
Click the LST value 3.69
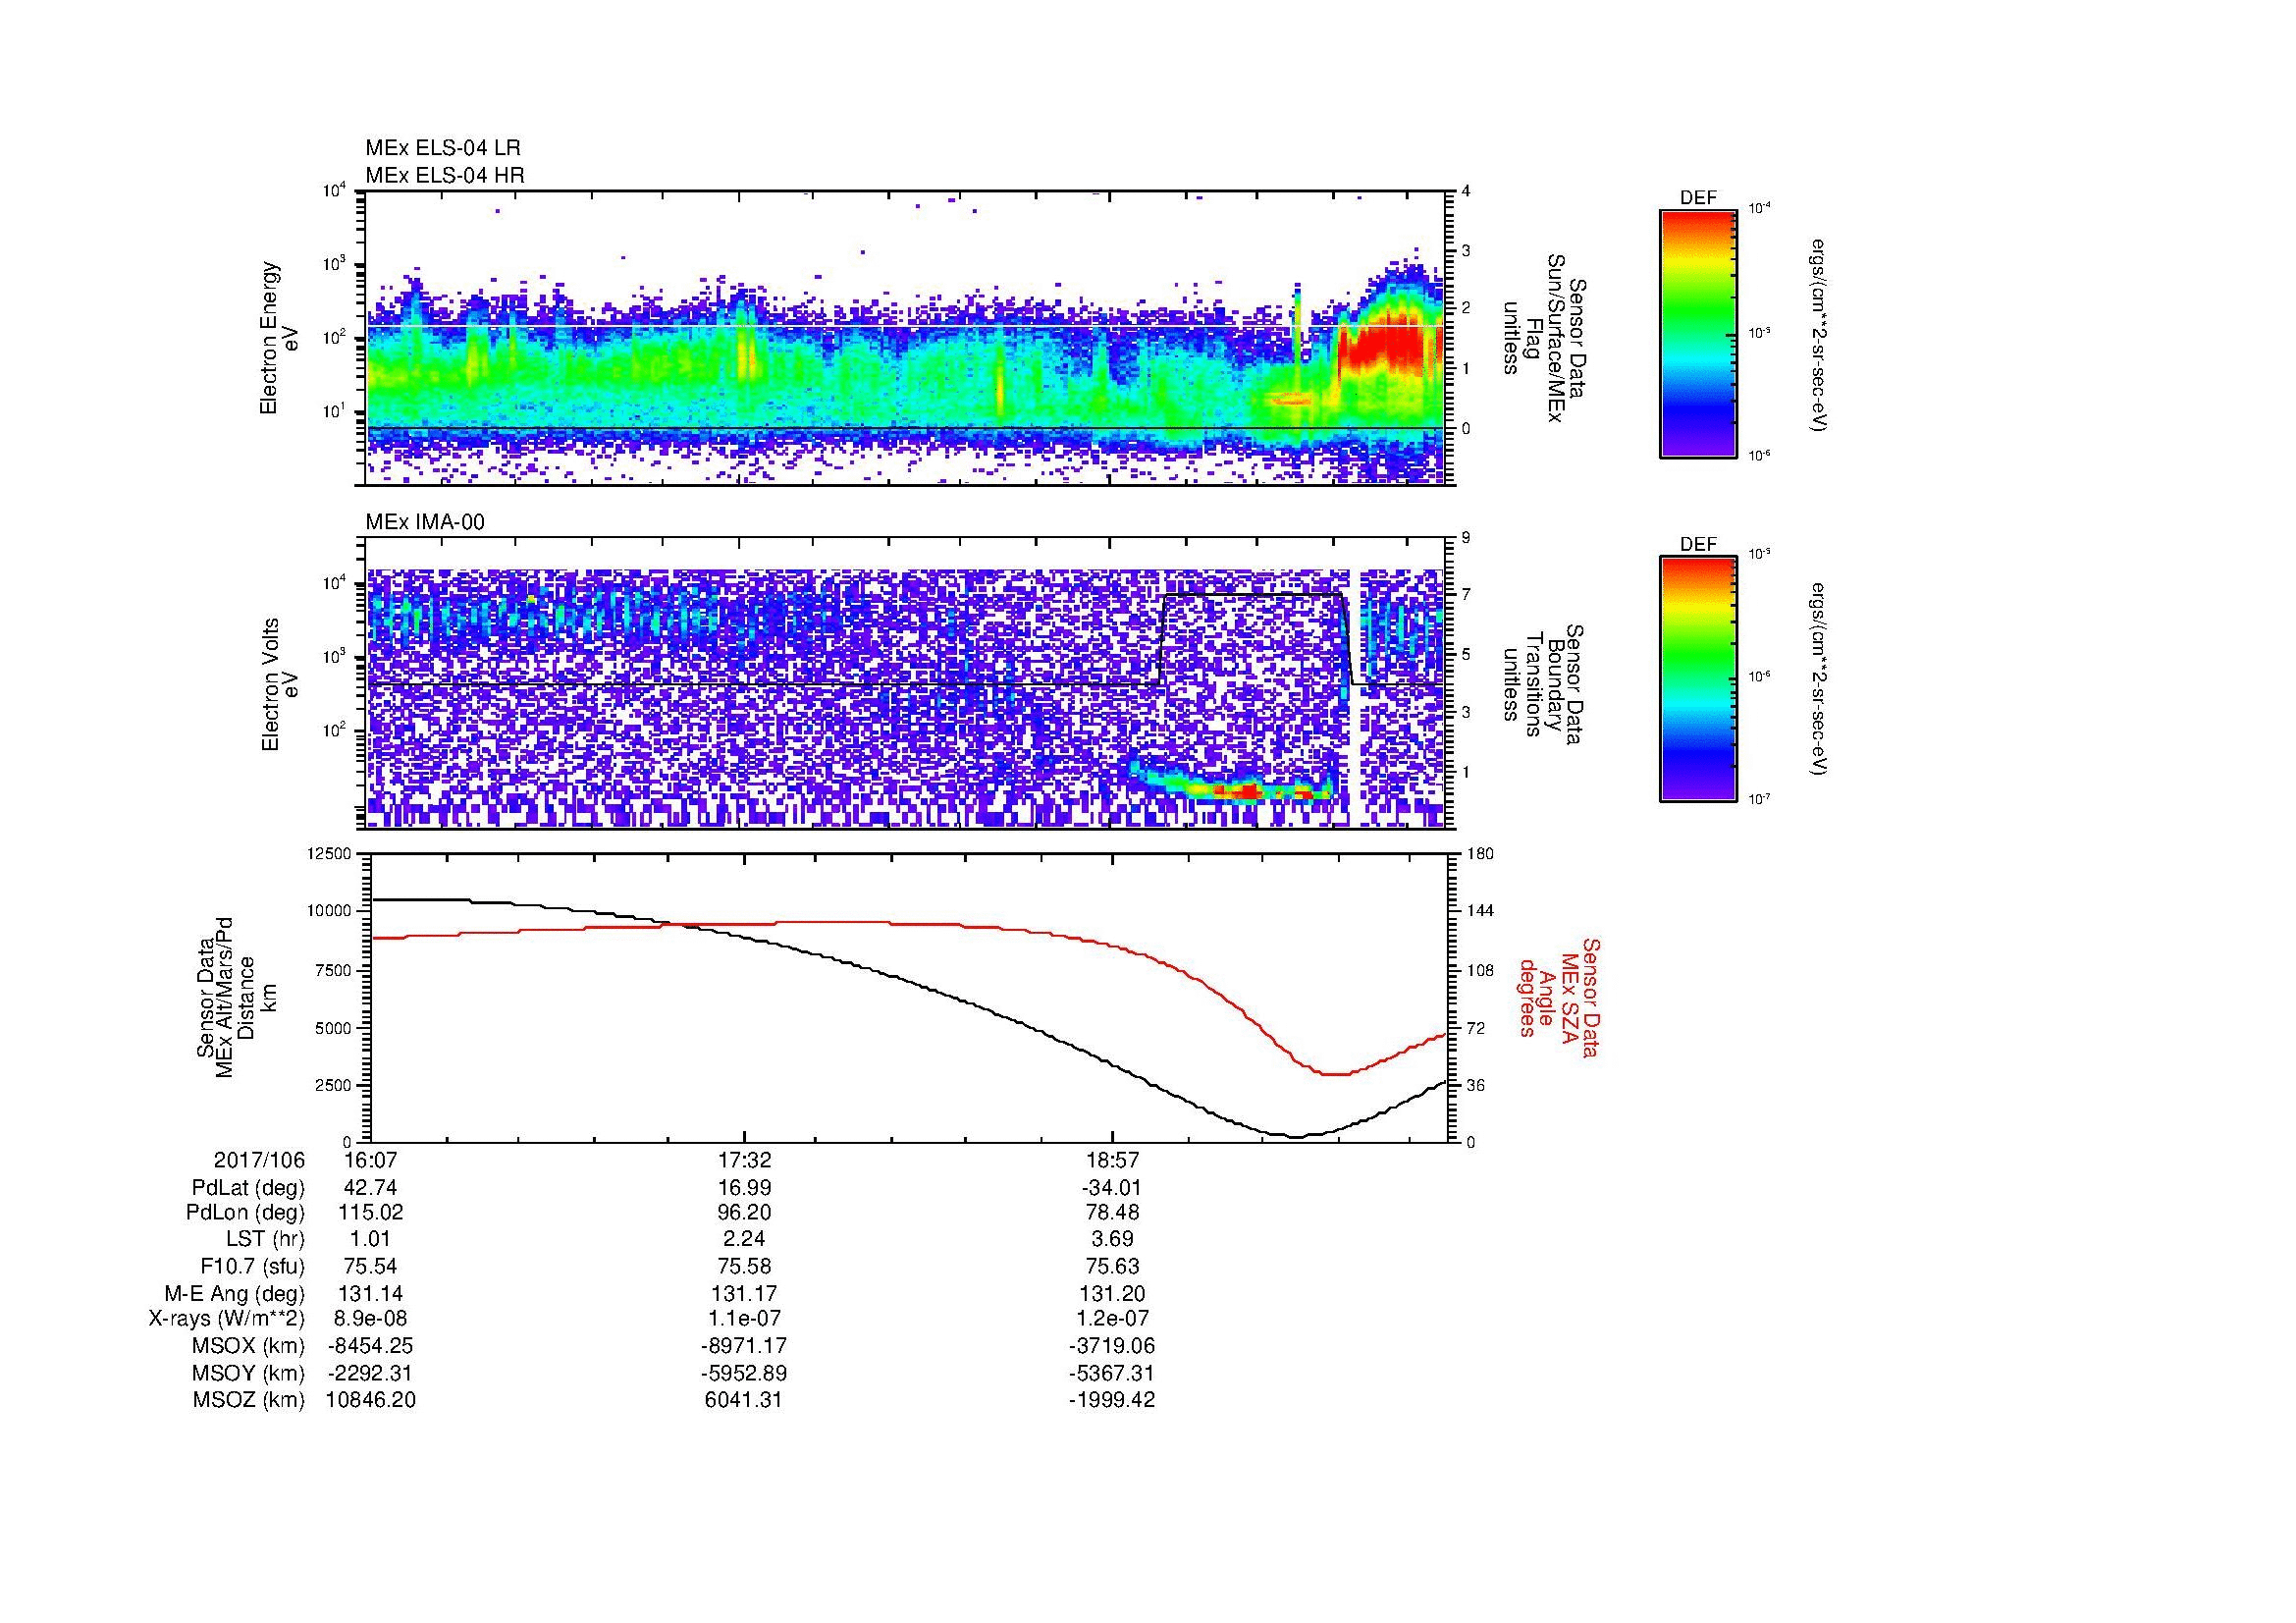pos(1112,1239)
